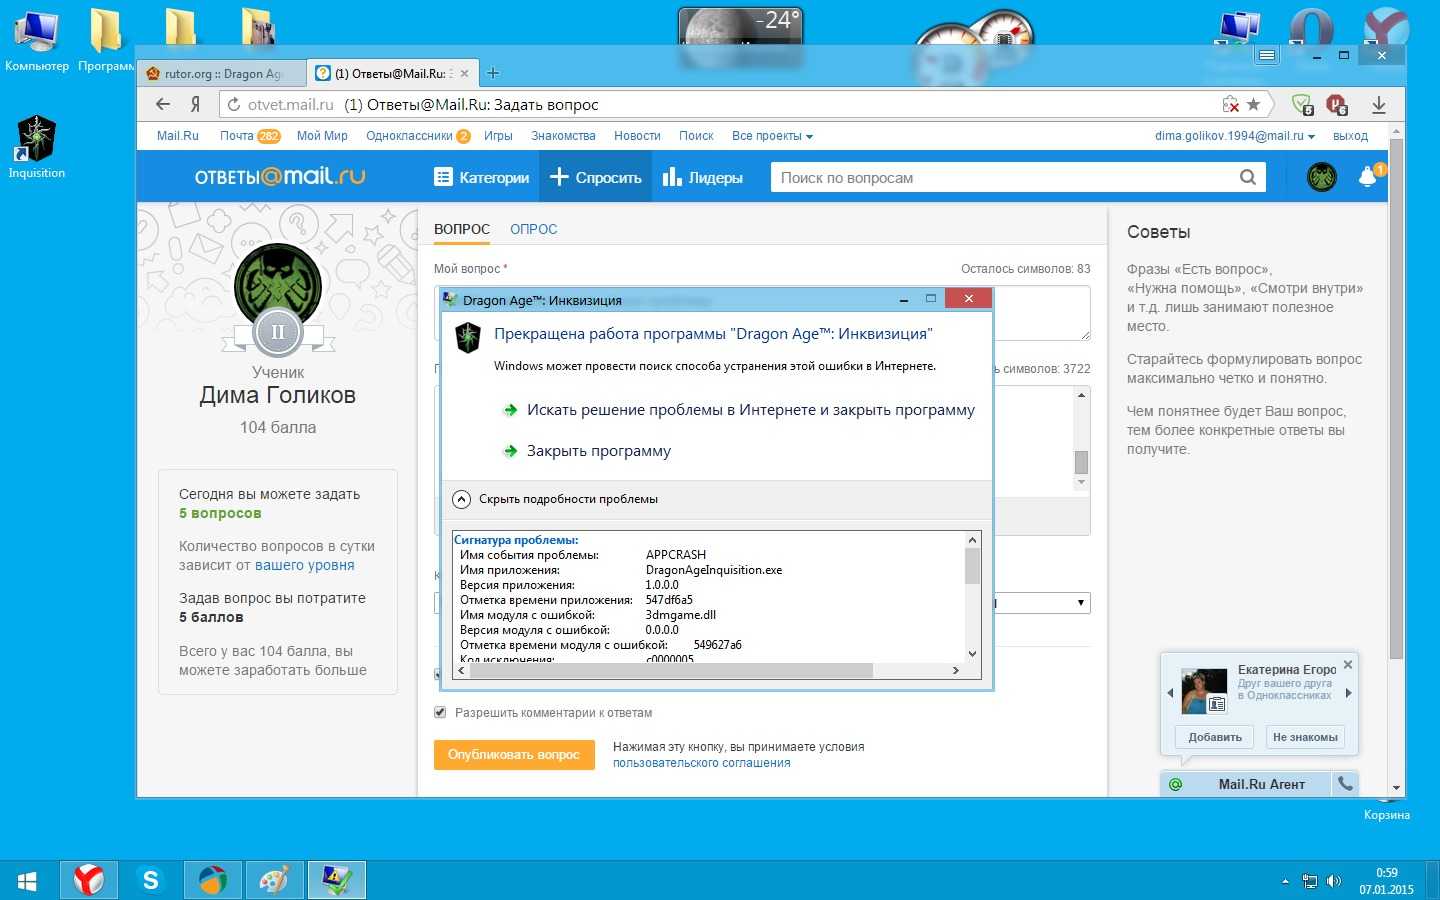Switch to ВОПРОС tab
This screenshot has height=900, width=1440.
[462, 229]
